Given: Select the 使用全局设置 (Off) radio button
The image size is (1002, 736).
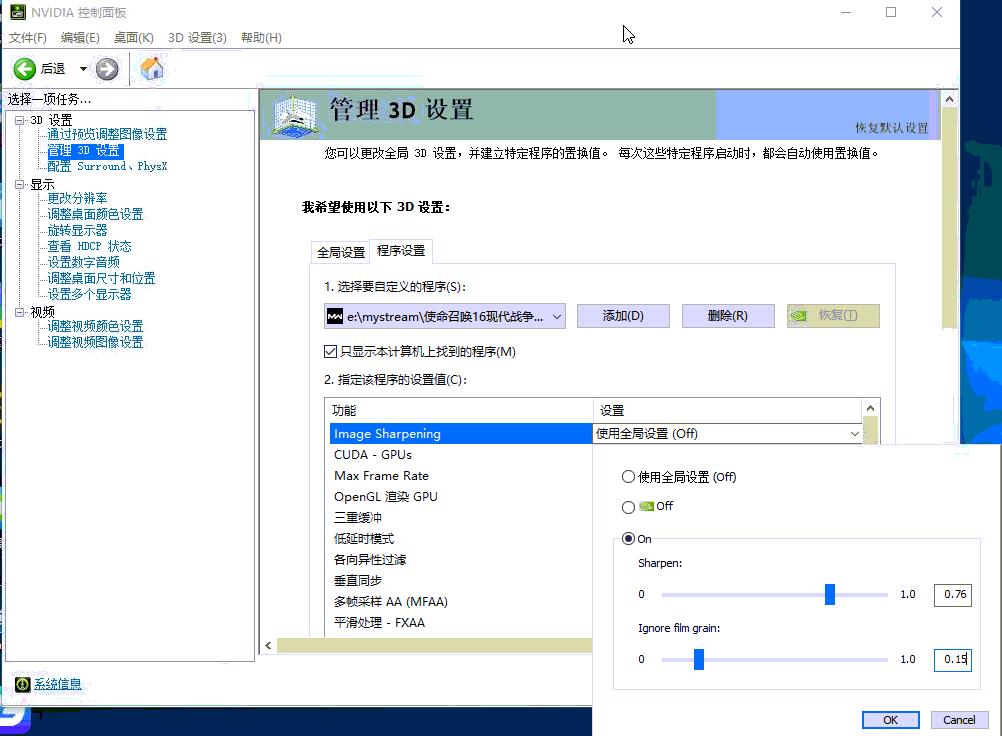Looking at the screenshot, I should [x=628, y=477].
